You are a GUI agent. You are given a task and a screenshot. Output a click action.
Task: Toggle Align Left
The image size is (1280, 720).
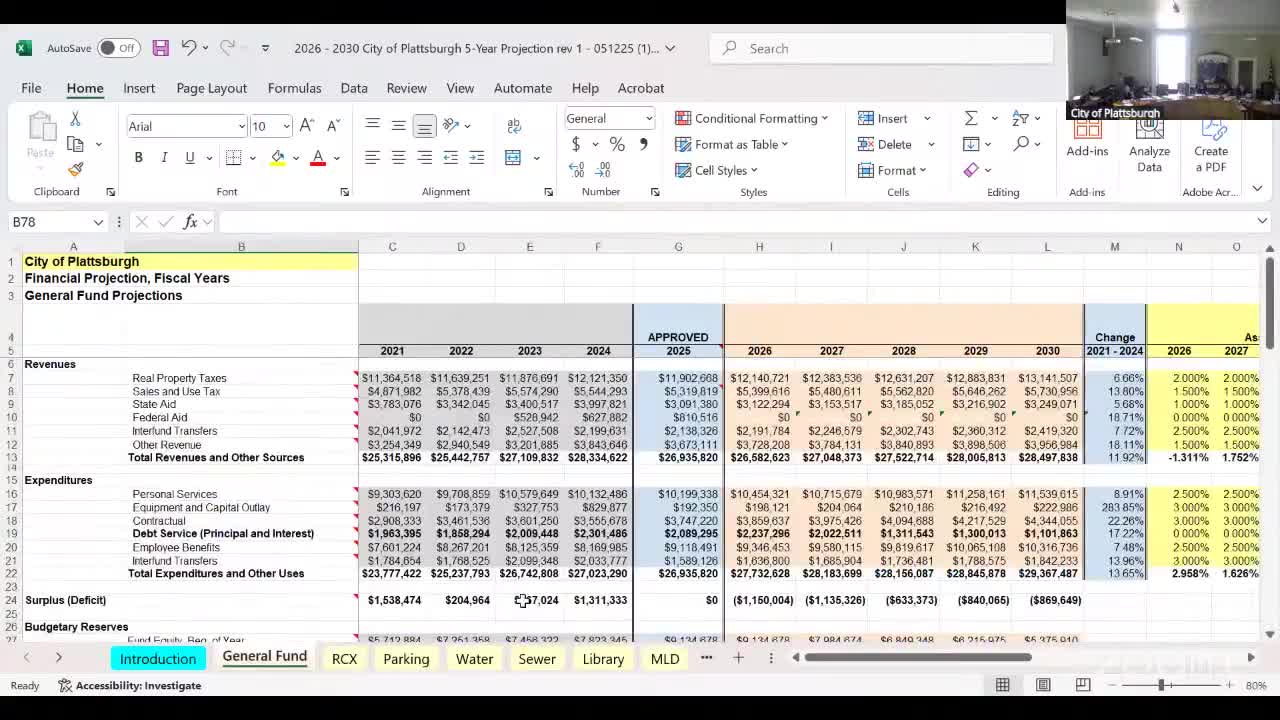[x=372, y=157]
